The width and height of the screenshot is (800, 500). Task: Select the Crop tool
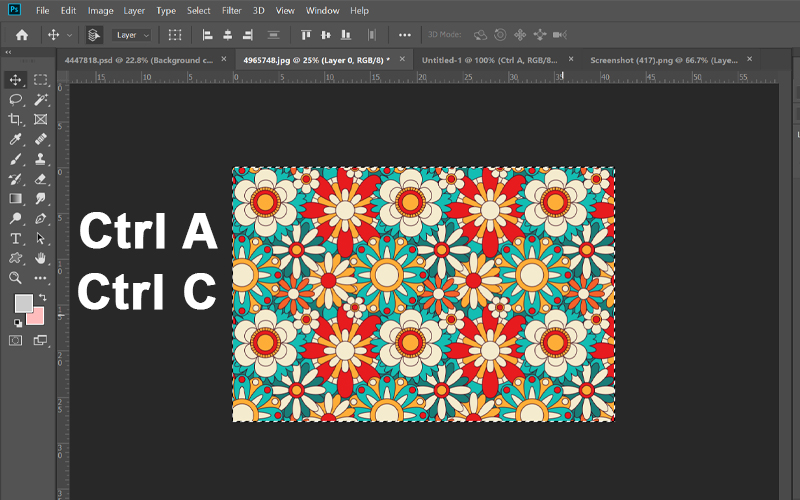[x=15, y=119]
